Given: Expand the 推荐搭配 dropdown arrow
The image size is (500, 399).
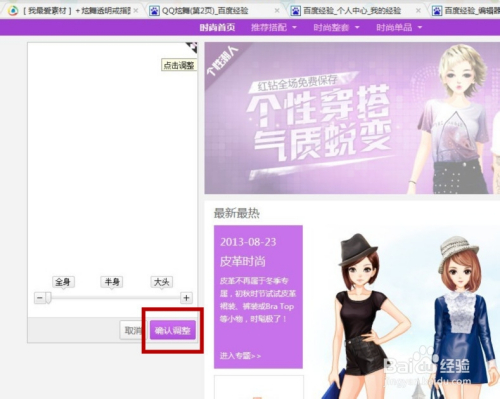Looking at the screenshot, I should click(294, 27).
